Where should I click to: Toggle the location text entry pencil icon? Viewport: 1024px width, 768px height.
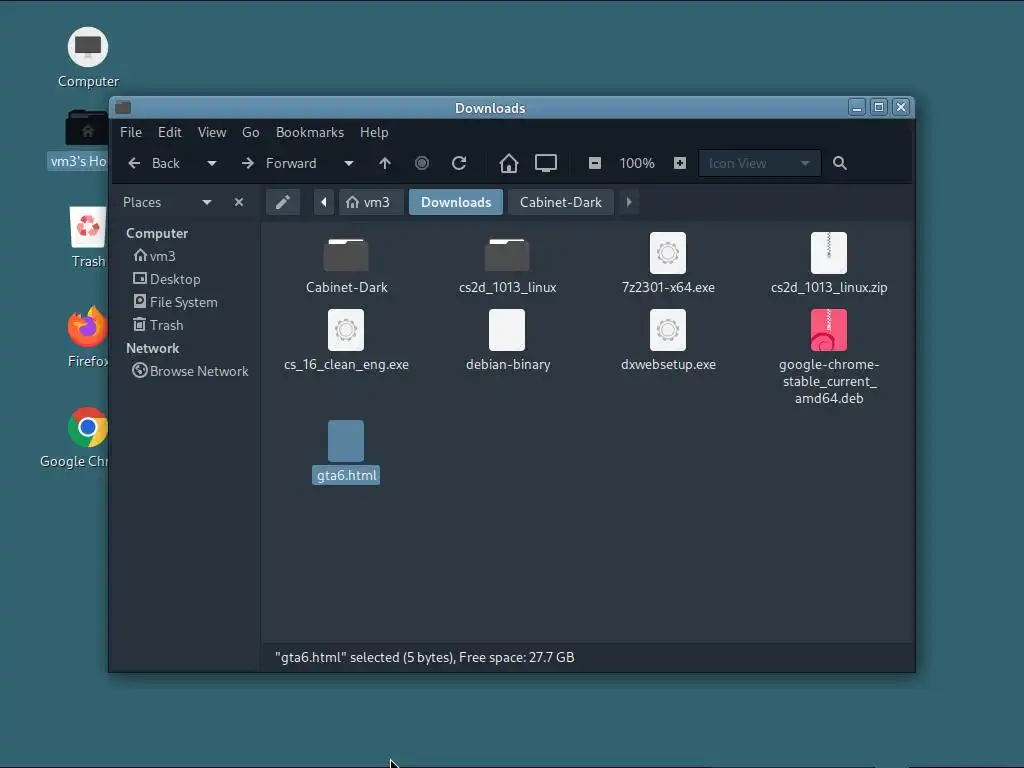coord(283,202)
